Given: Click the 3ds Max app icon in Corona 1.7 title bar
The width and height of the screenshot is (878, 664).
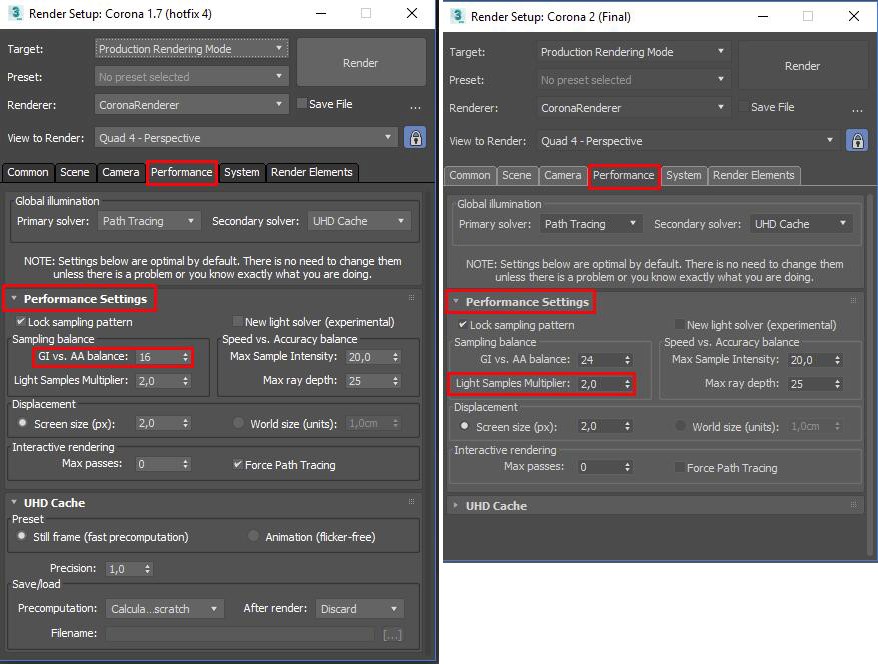Looking at the screenshot, I should pos(16,13).
